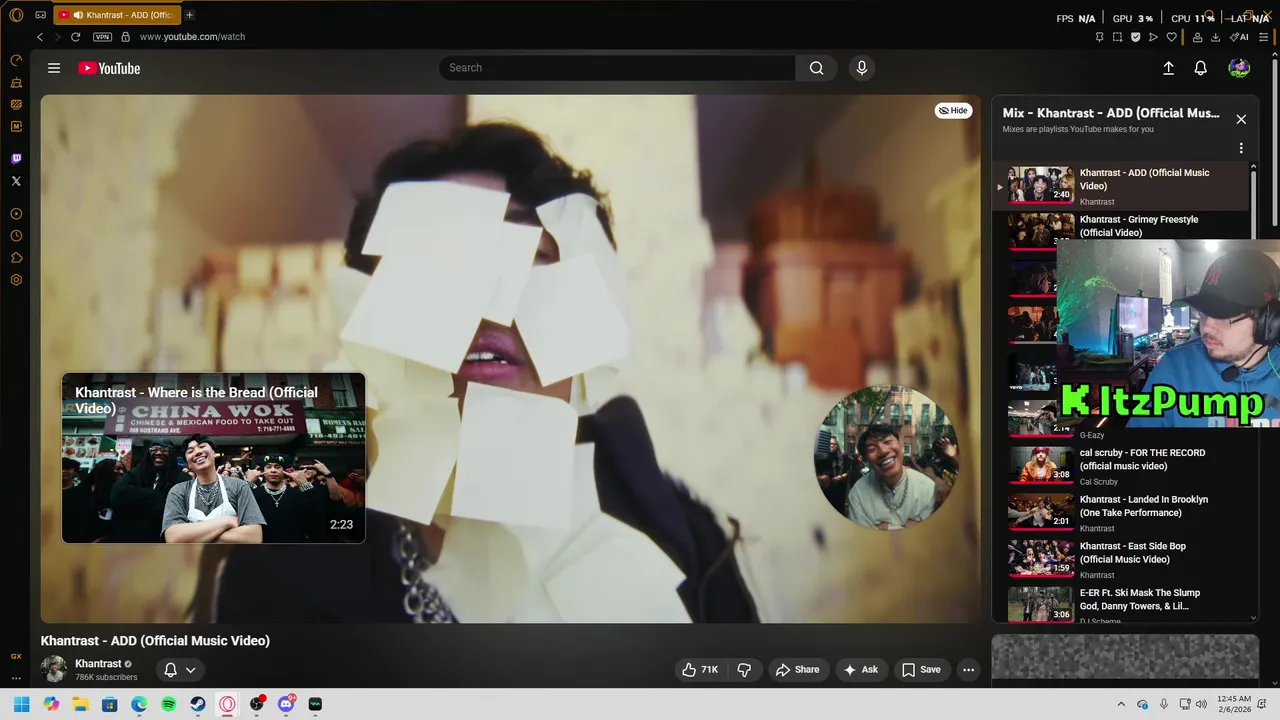This screenshot has height=720, width=1280.
Task: Add page to bookmarks heart icon
Action: 1172,37
